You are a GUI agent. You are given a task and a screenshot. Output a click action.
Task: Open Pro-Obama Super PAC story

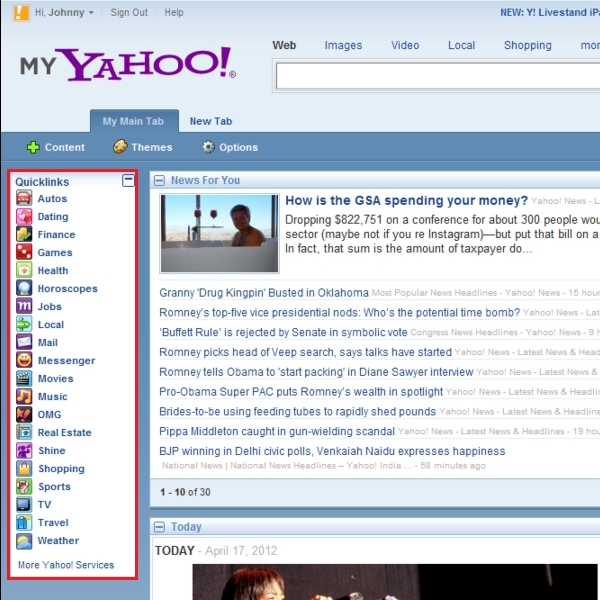pyautogui.click(x=301, y=391)
